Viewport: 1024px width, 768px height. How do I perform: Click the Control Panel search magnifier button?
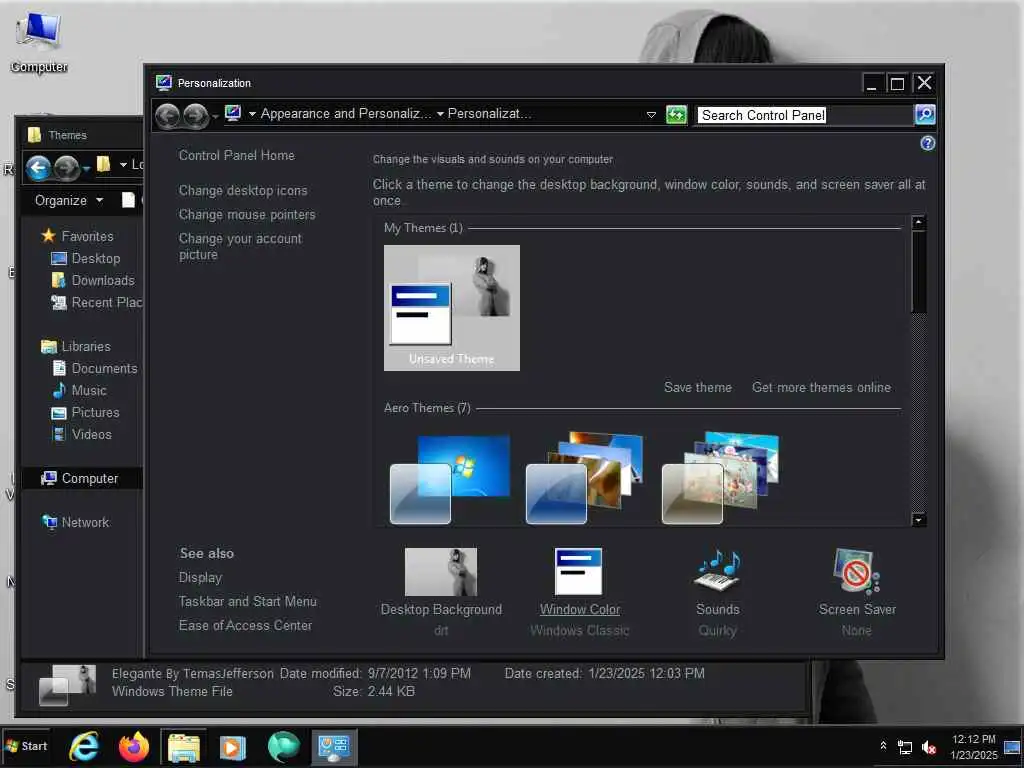925,115
